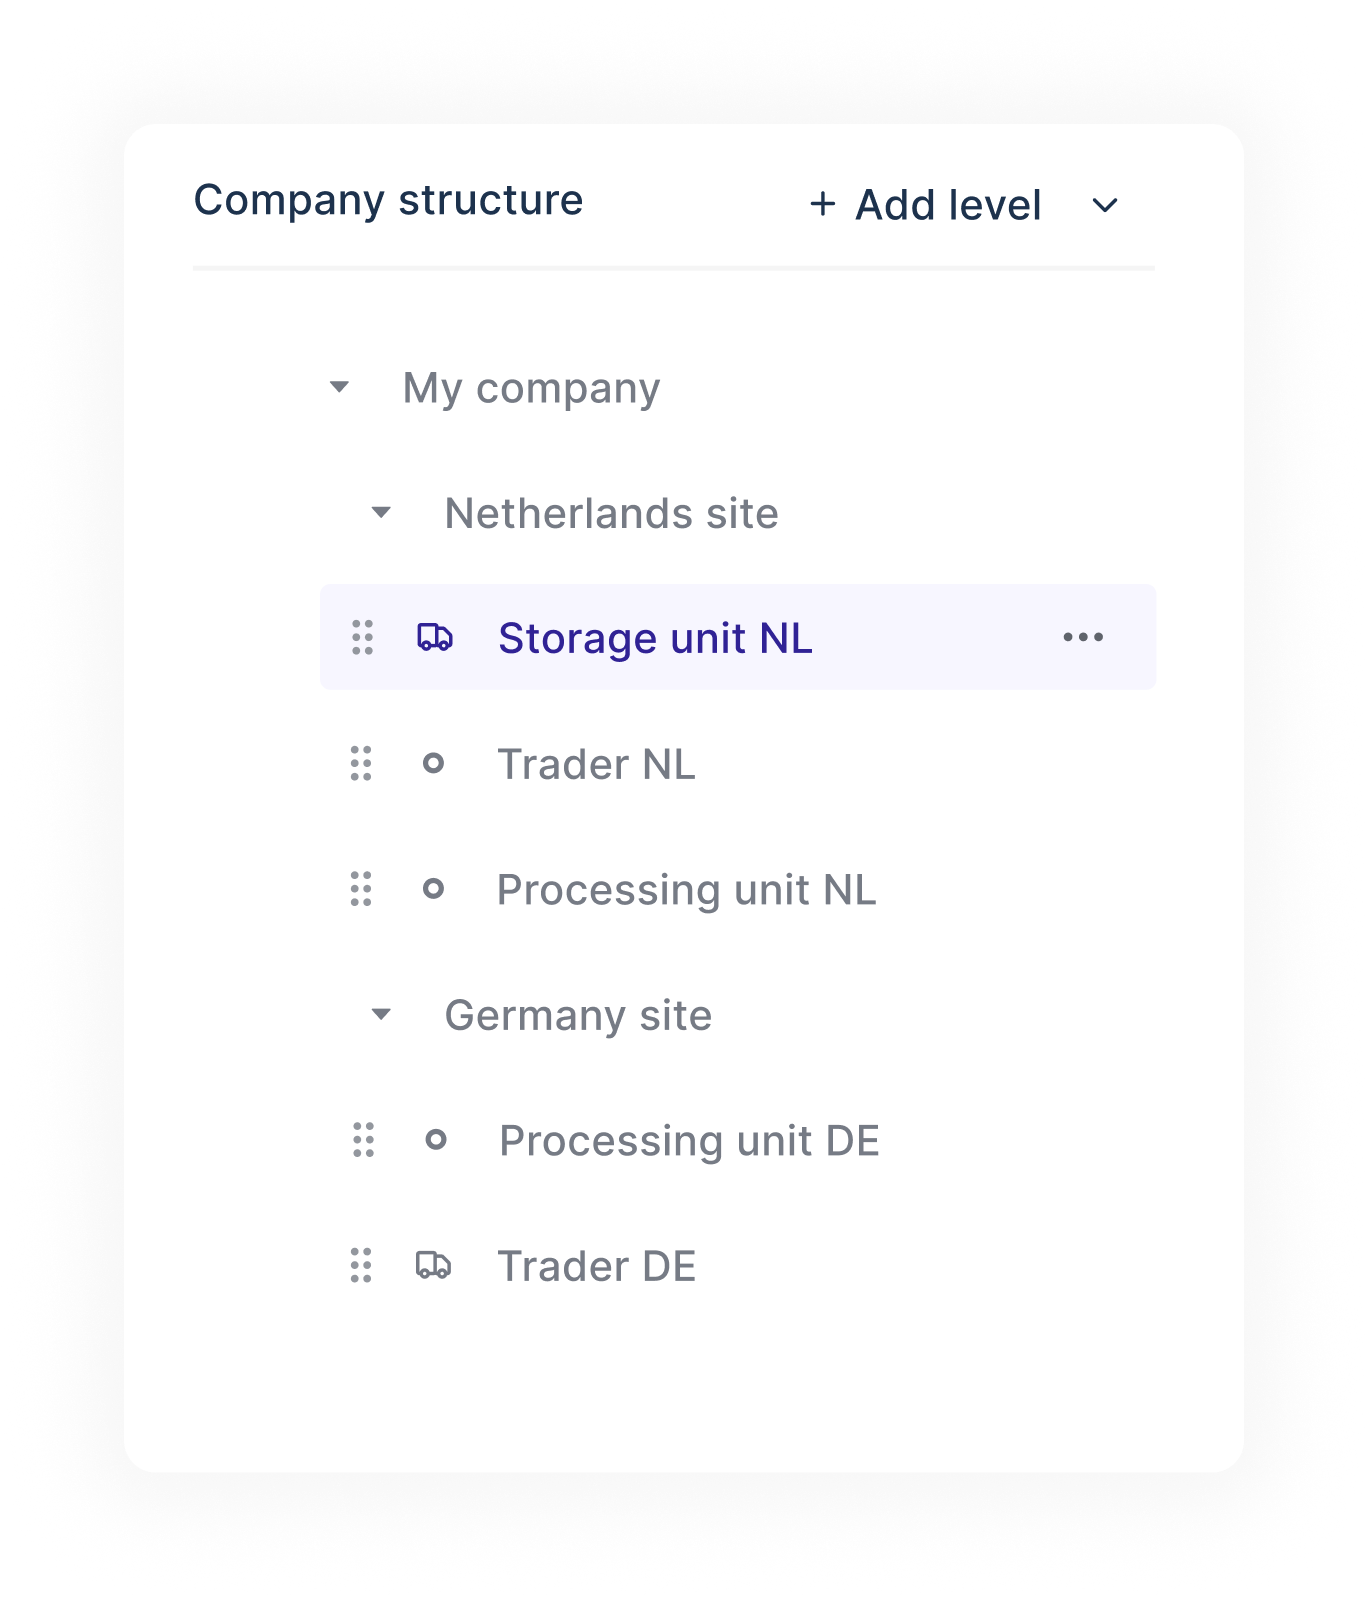
Task: Collapse the Germany site node
Action: point(382,1014)
